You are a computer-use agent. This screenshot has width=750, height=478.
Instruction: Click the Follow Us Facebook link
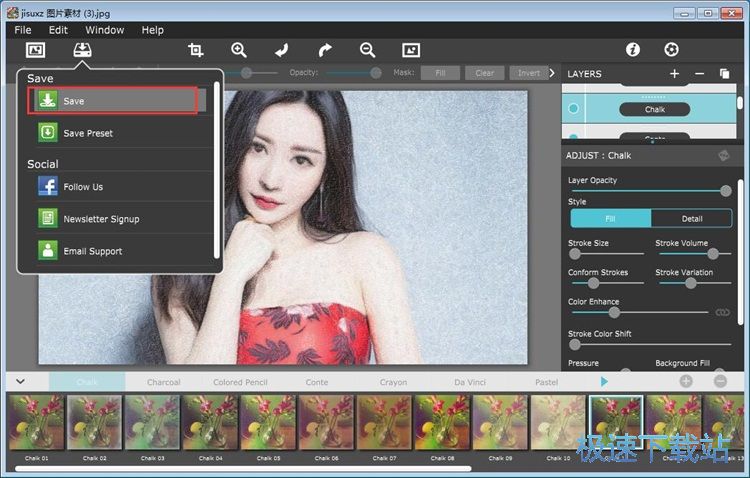pyautogui.click(x=83, y=187)
